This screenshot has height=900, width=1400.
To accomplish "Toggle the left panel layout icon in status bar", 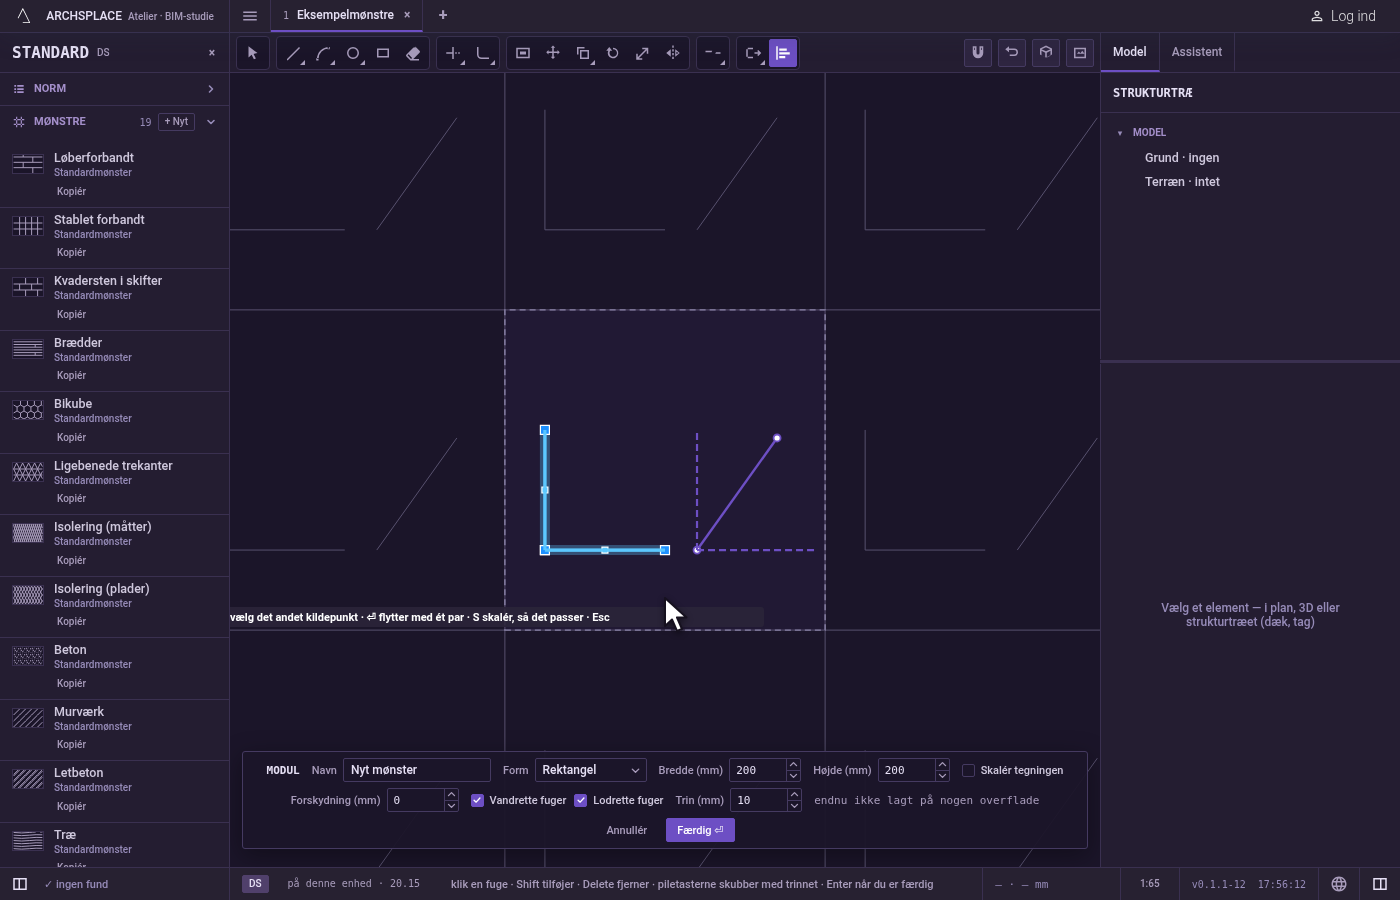I will click(20, 884).
